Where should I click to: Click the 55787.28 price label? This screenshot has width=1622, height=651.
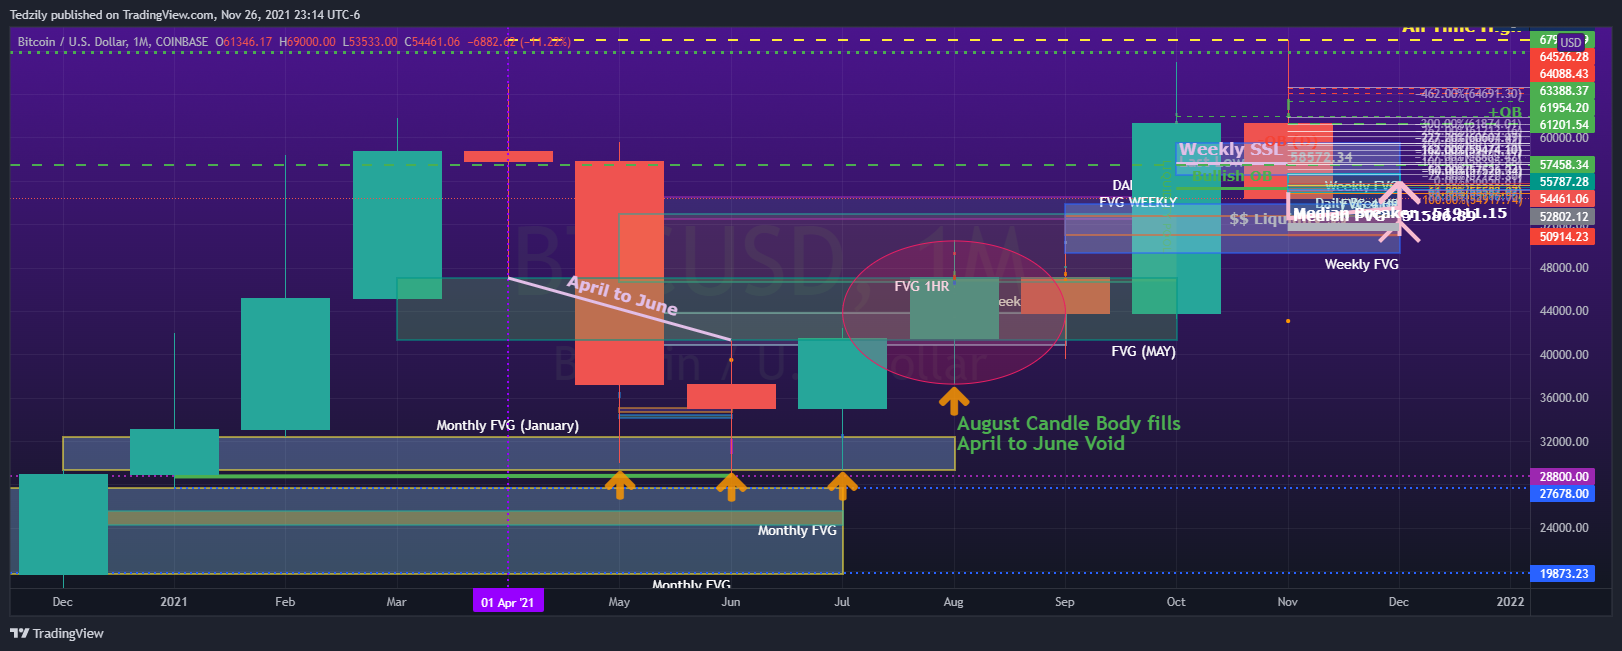pos(1563,182)
